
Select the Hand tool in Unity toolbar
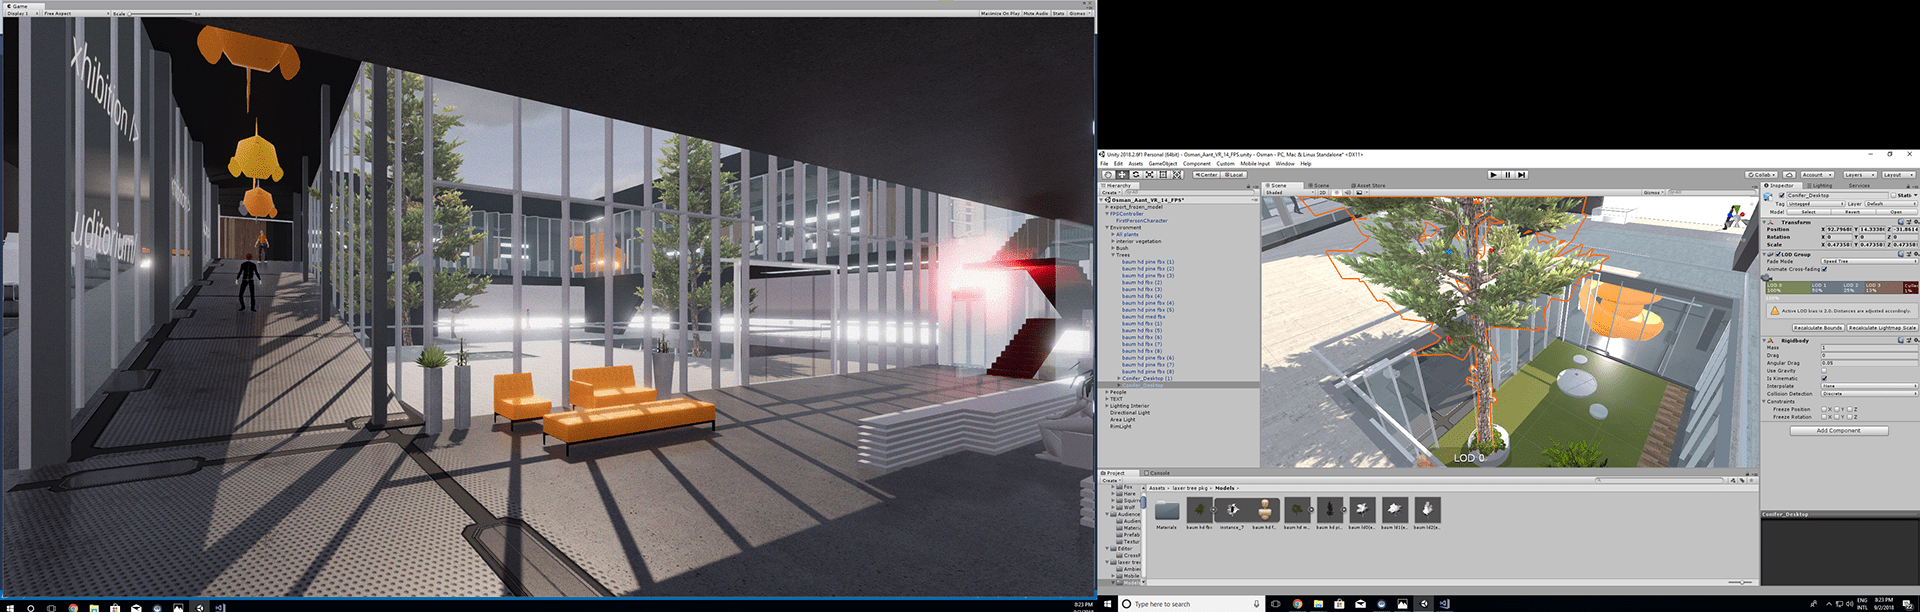click(x=1108, y=175)
